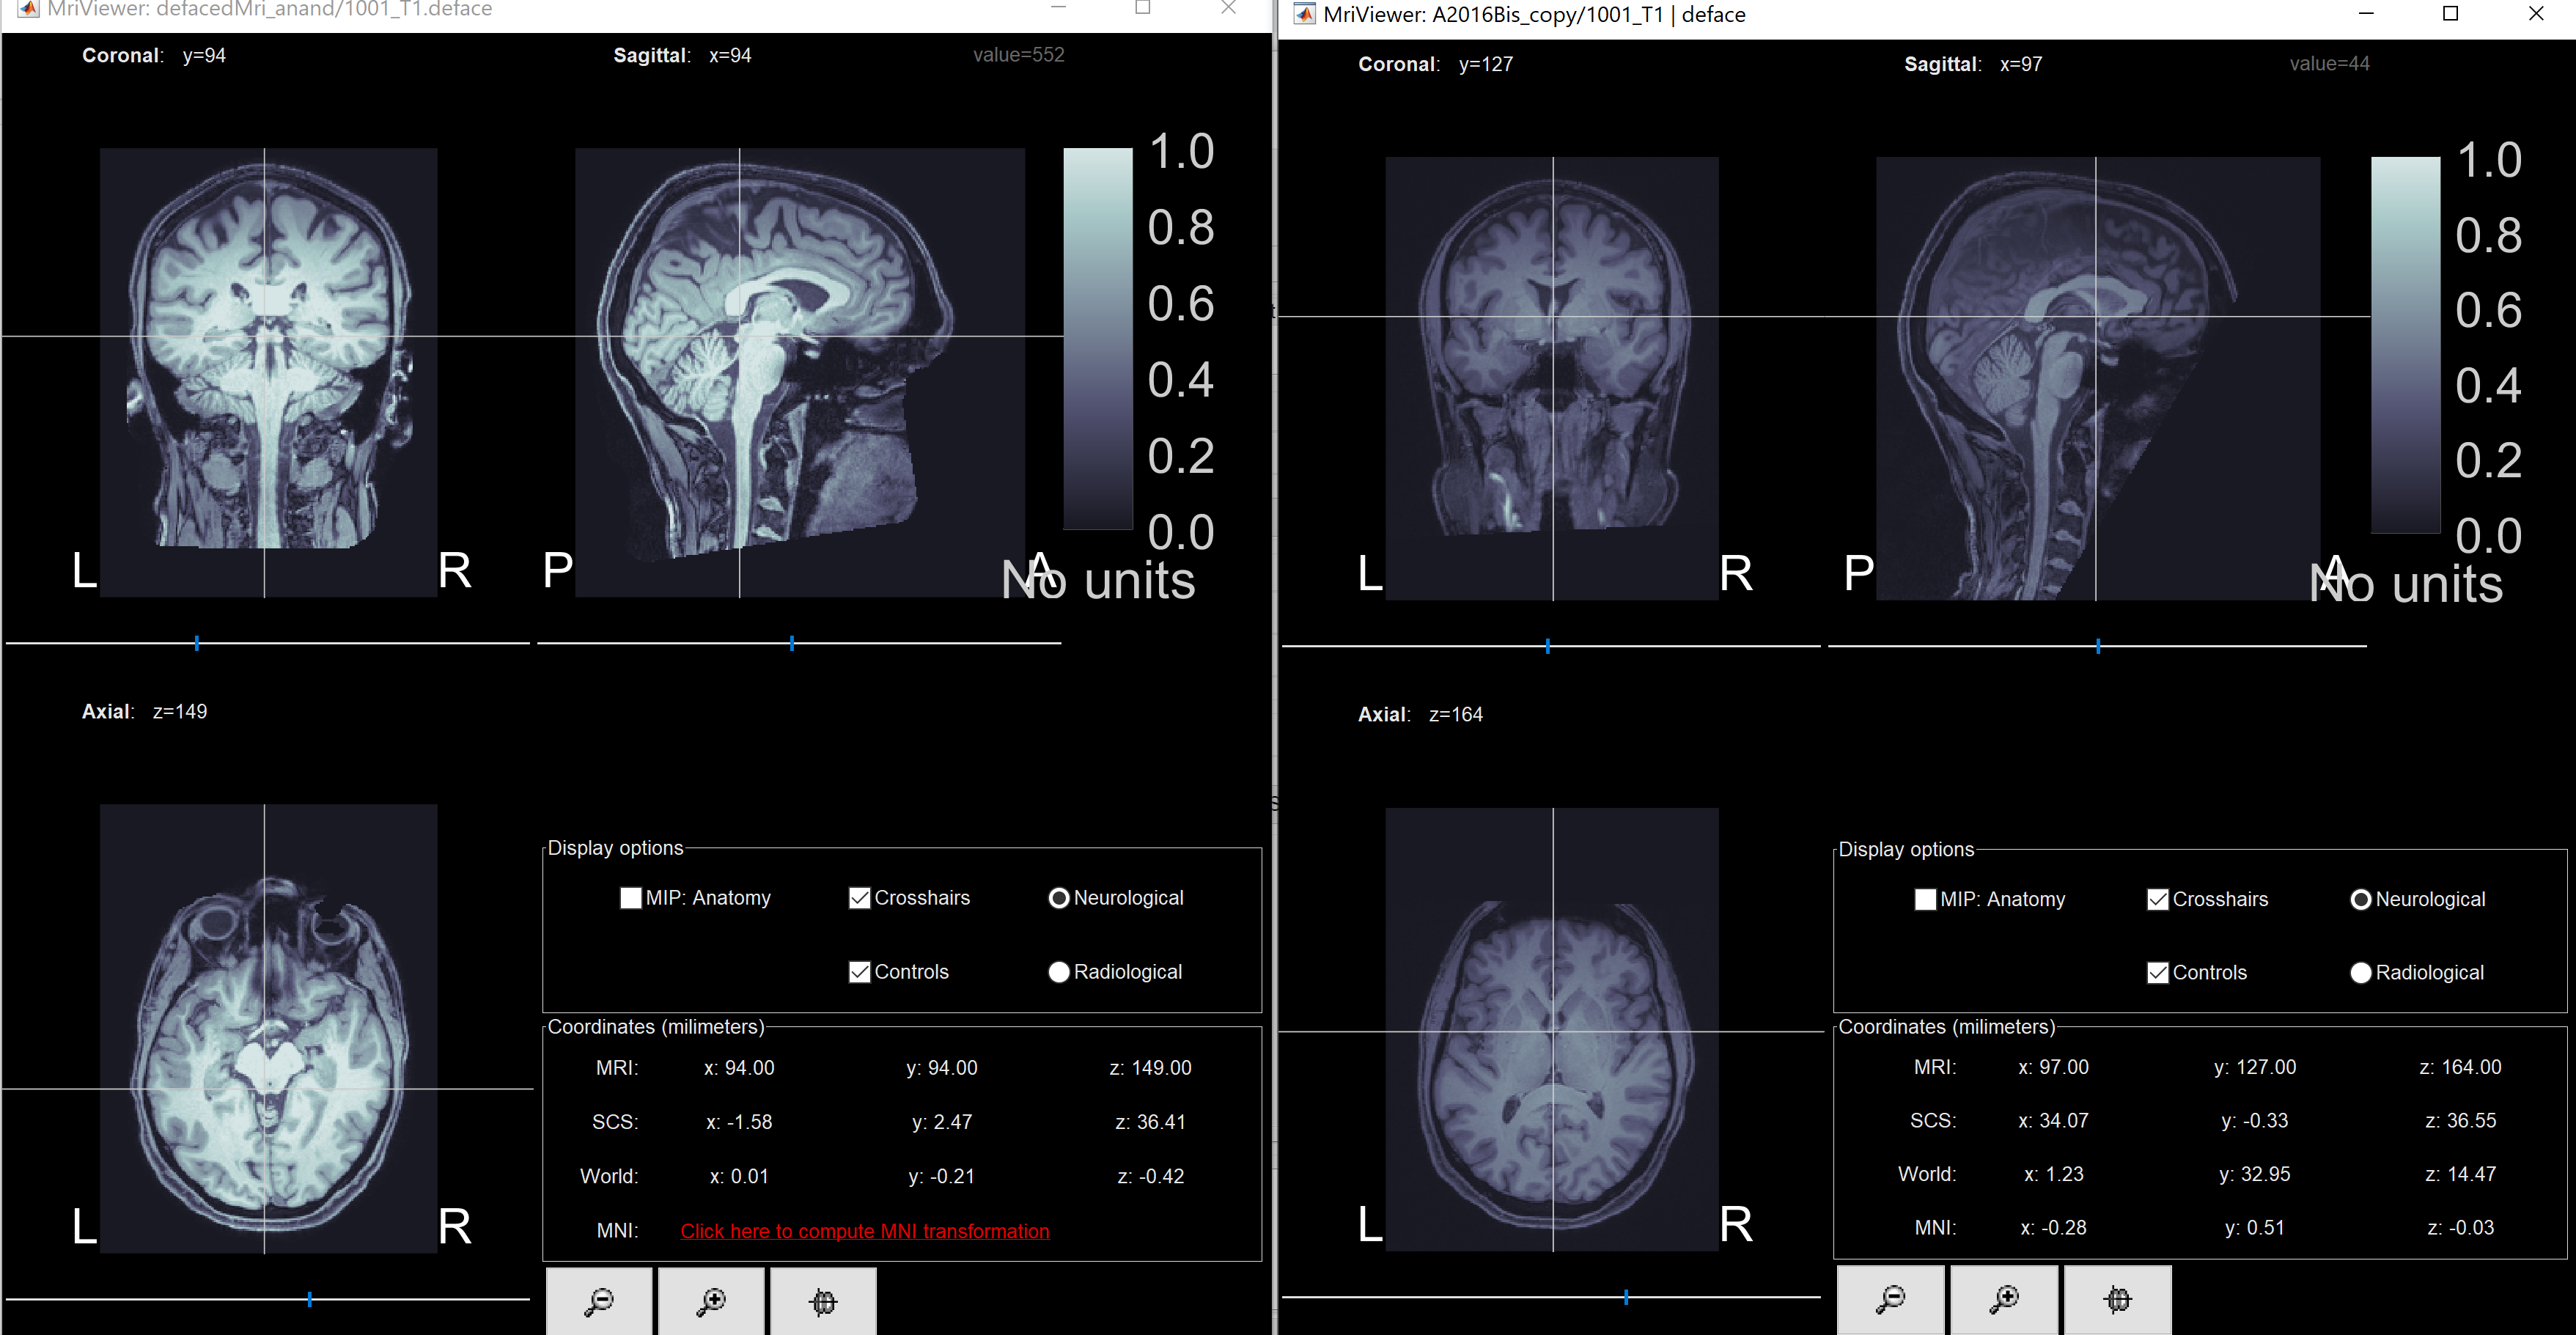Click the MriViewer application icon on the right titlebar
The width and height of the screenshot is (2576, 1335).
1305,14
